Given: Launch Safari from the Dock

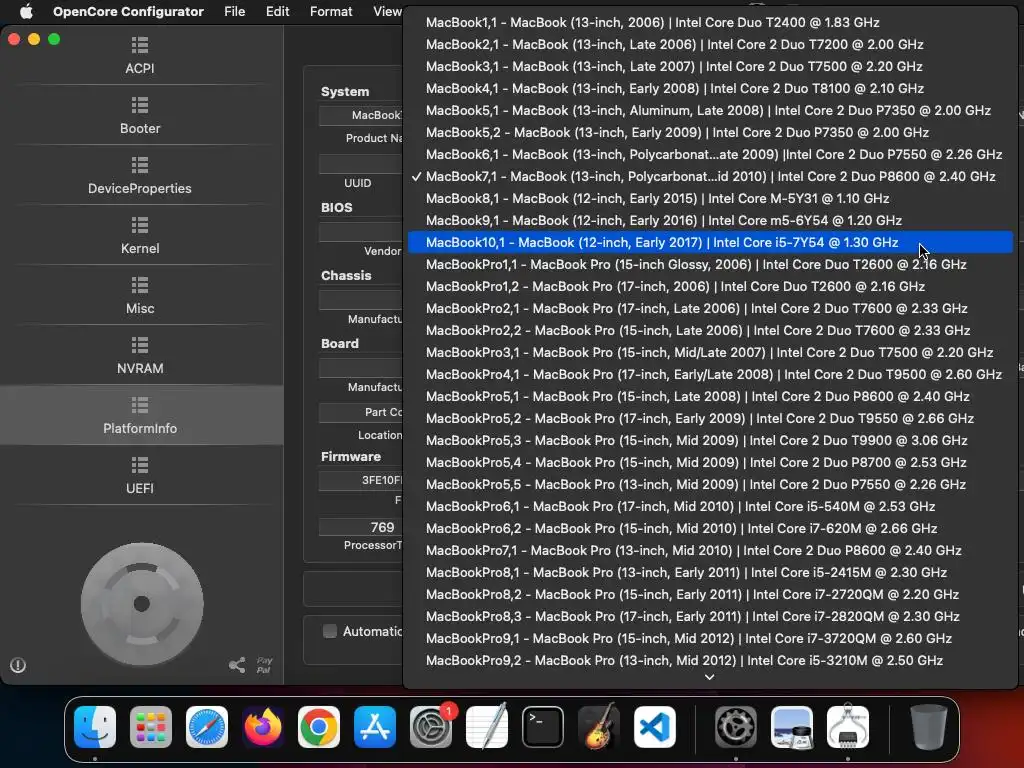Looking at the screenshot, I should 207,727.
